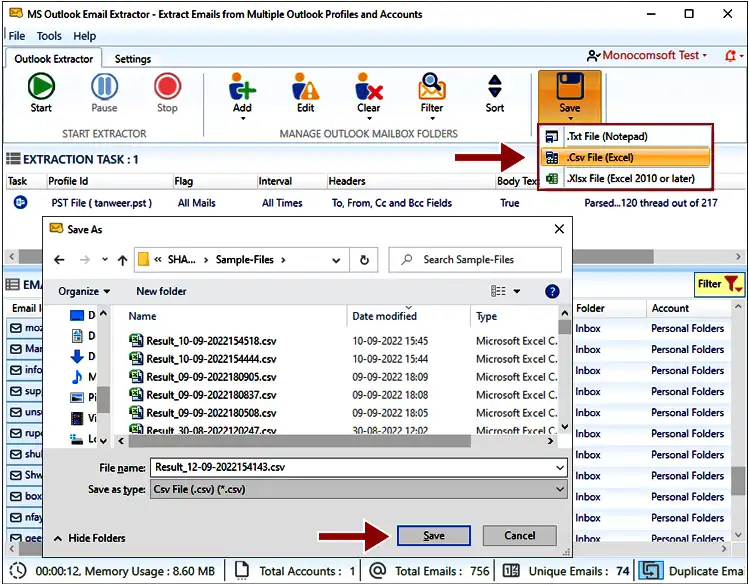This screenshot has width=749, height=585.
Task: Collapse folders with Hide Folders
Action: (x=89, y=538)
